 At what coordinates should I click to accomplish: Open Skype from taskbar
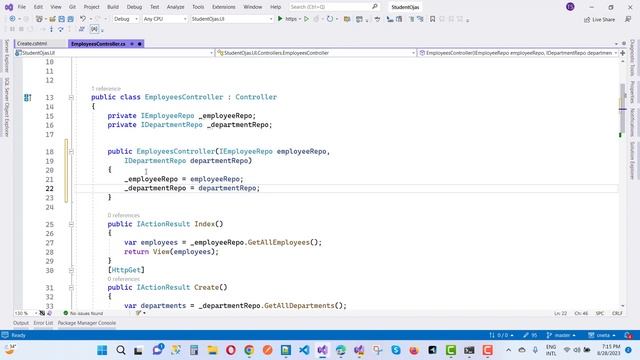point(396,350)
